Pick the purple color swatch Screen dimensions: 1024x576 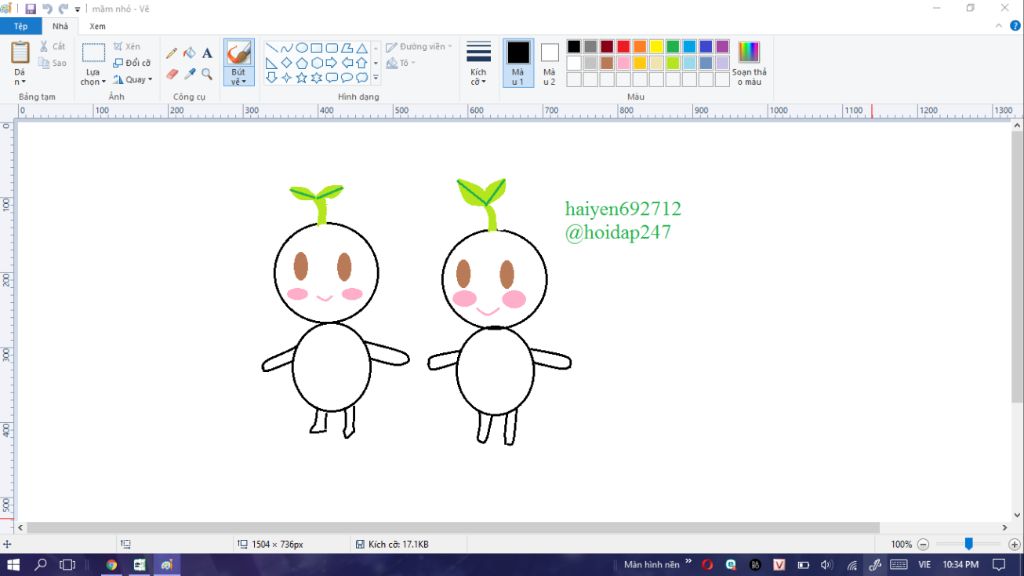click(x=722, y=46)
